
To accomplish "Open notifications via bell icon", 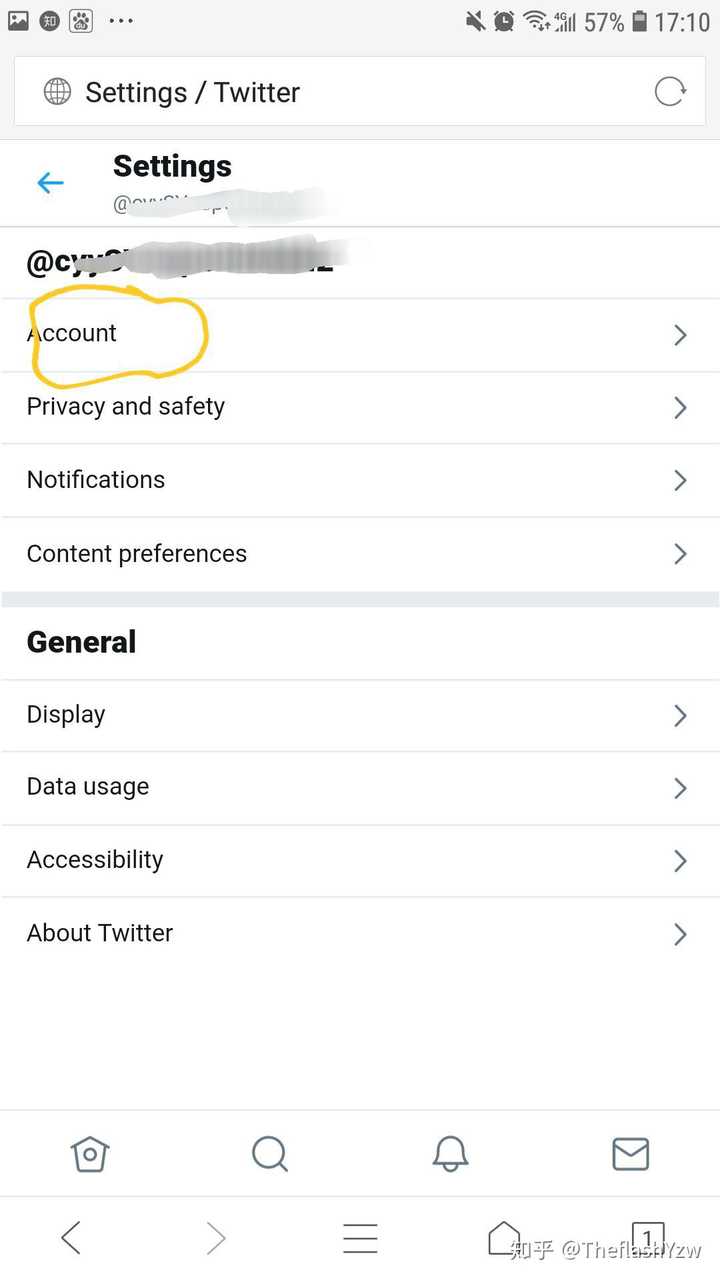I will [450, 1154].
